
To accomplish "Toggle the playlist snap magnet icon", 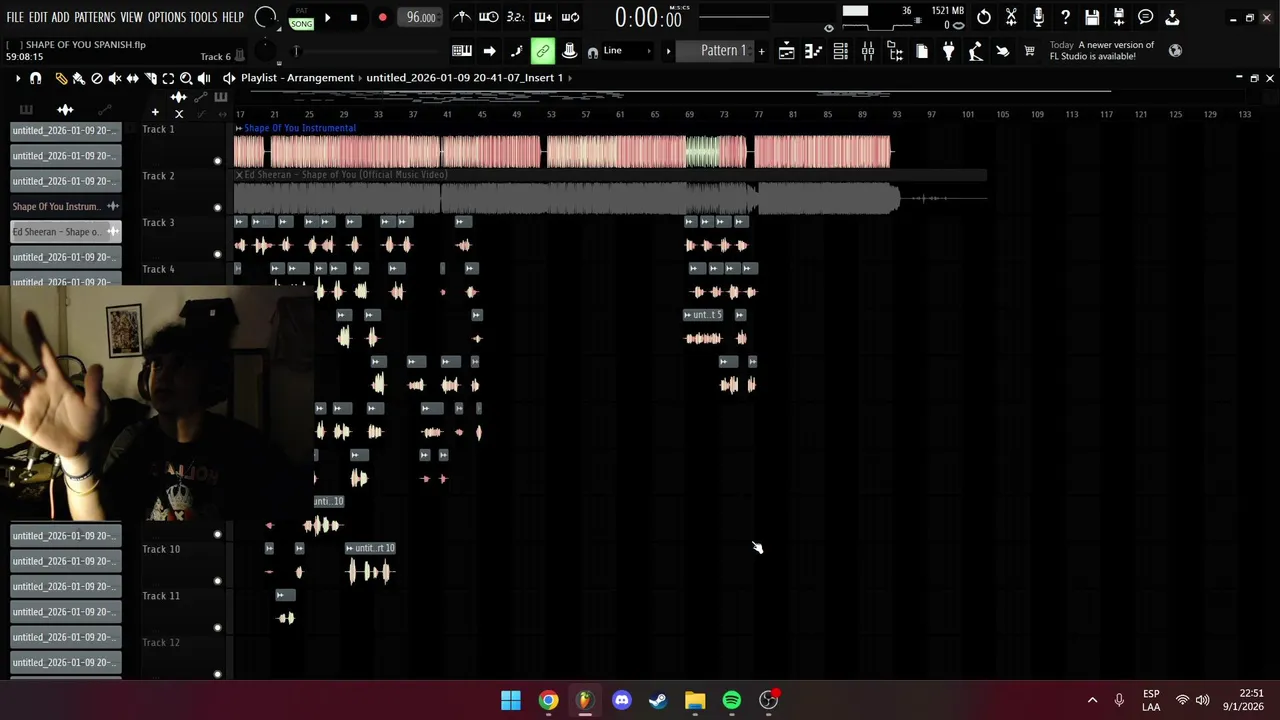I will coord(36,78).
